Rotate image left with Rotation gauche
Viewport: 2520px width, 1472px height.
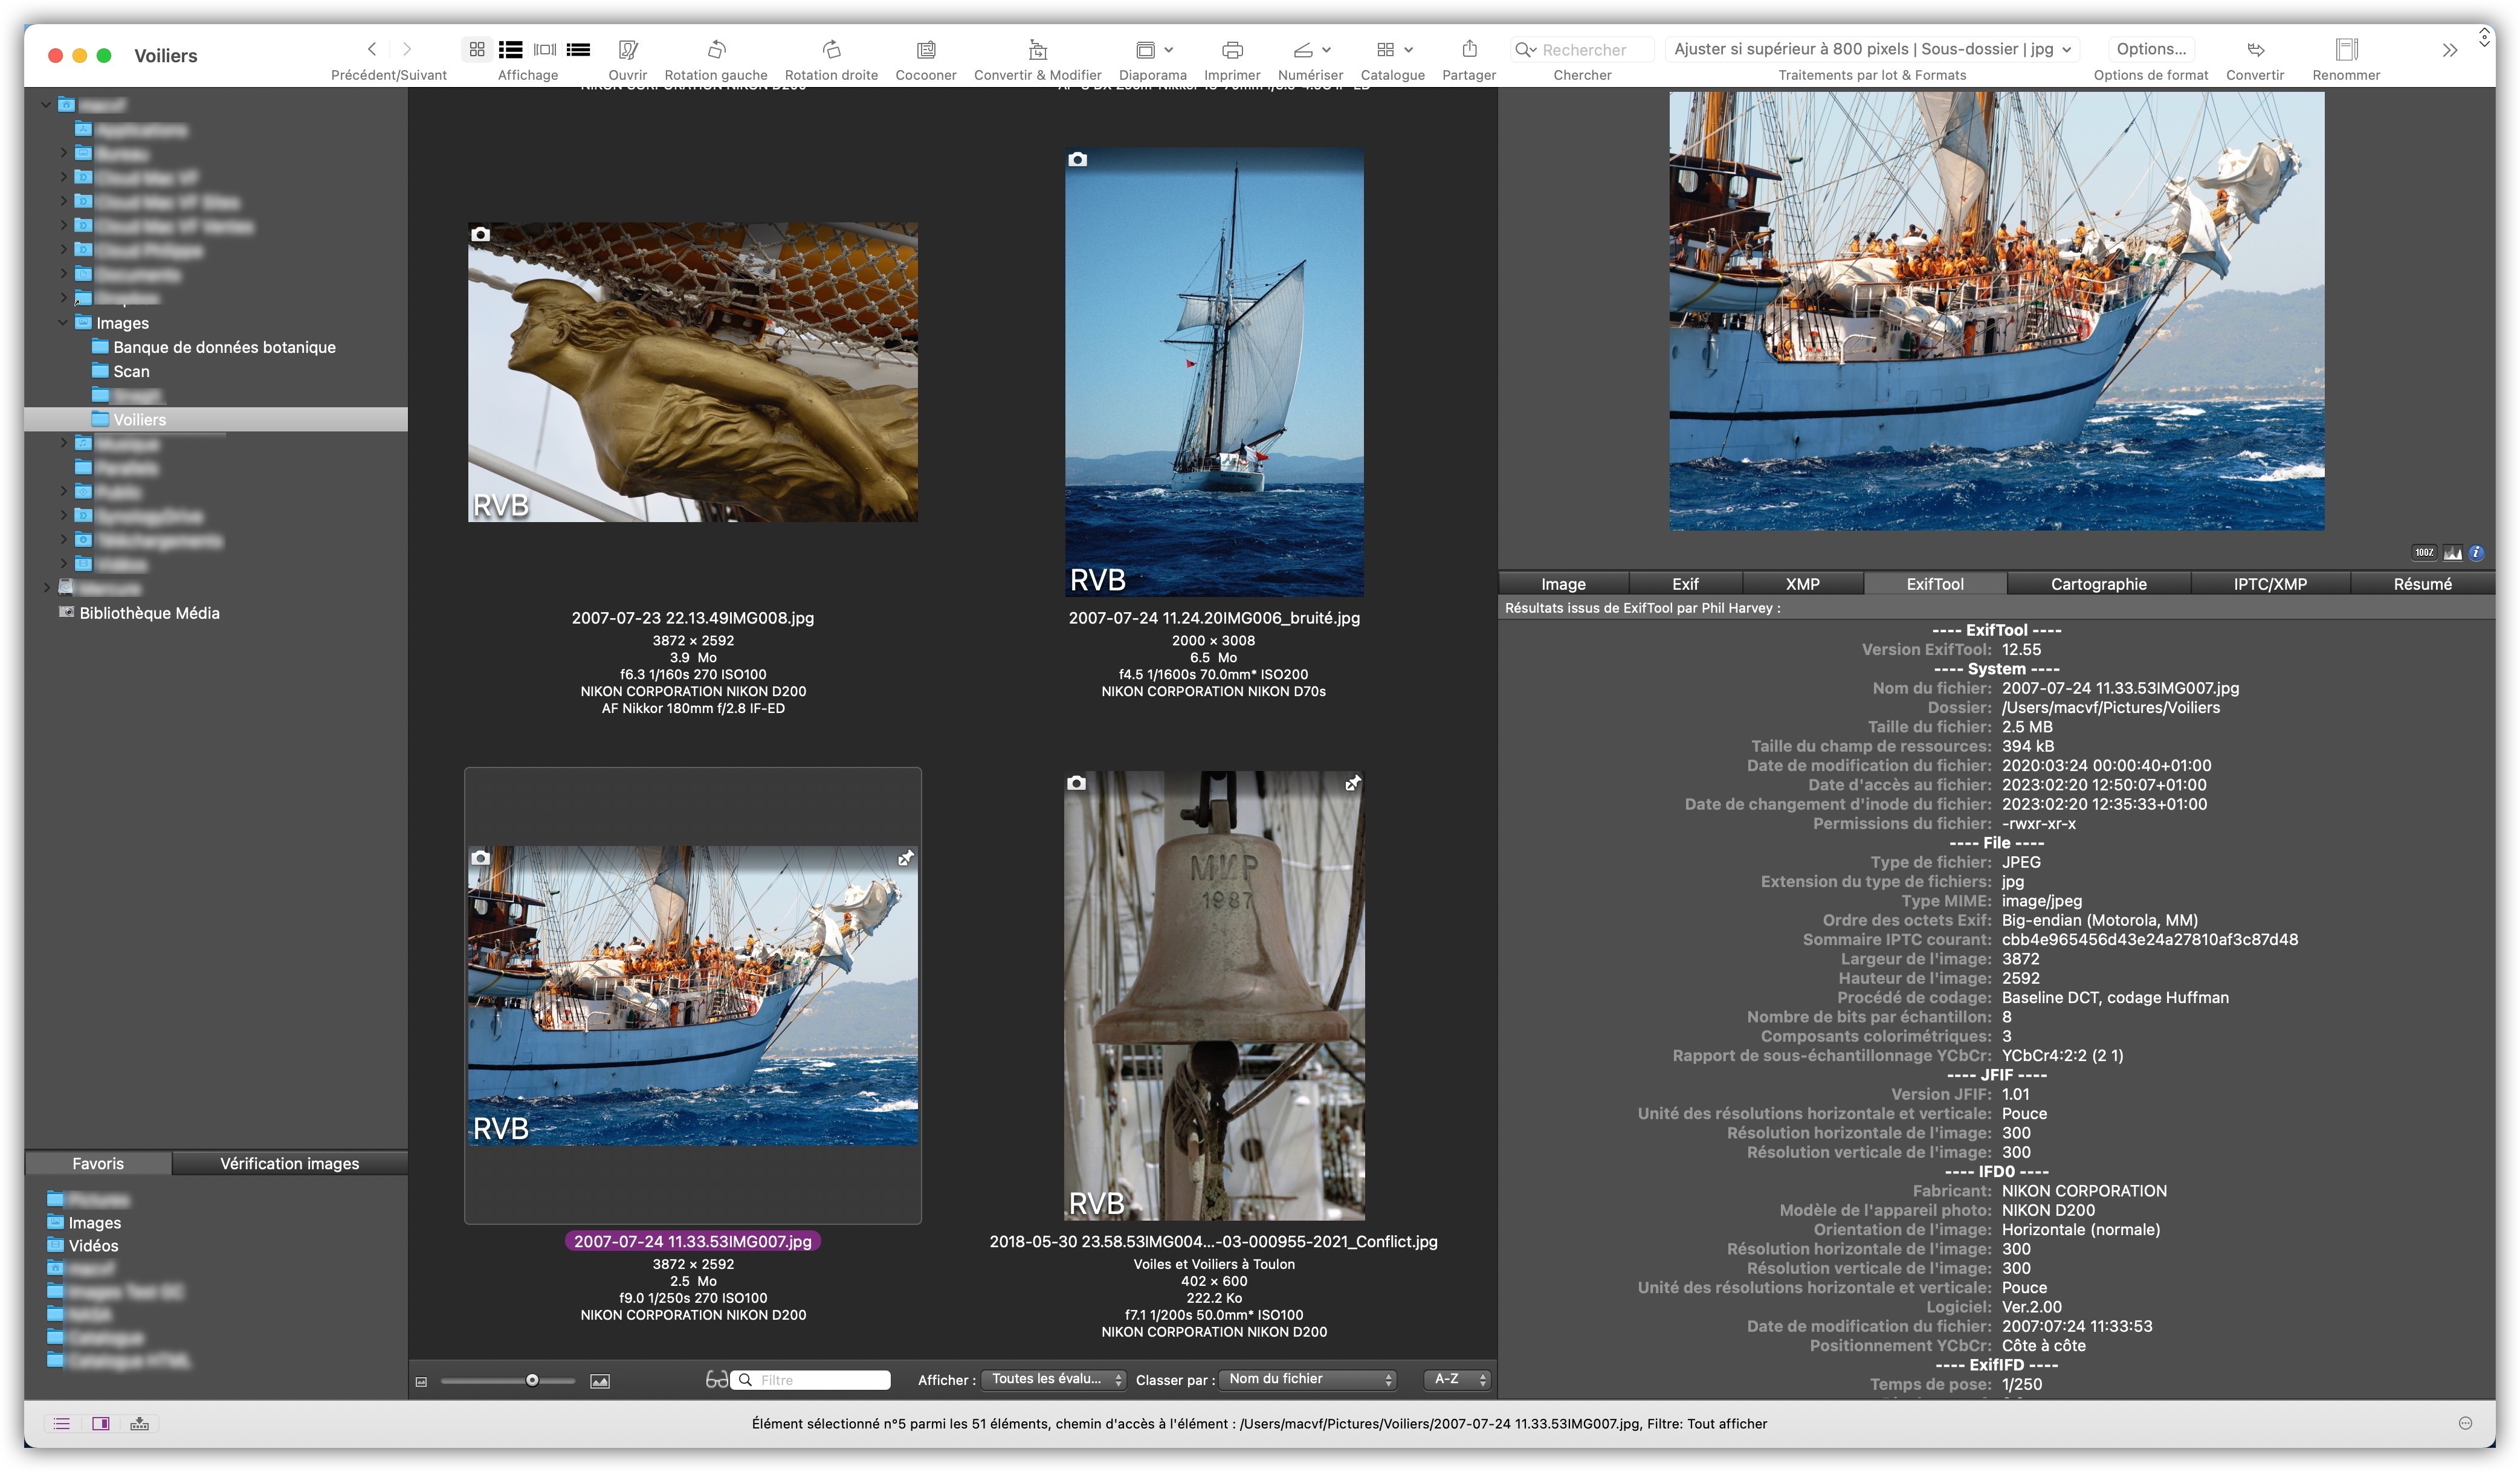[x=716, y=49]
